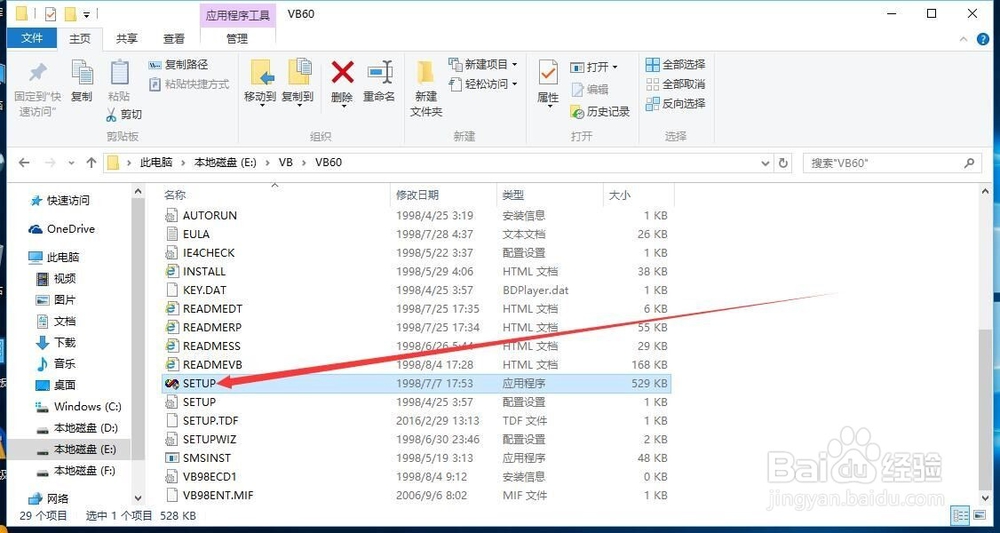The image size is (1000, 533).
Task: Select Windows (C:) drive in sidebar
Action: 78,407
